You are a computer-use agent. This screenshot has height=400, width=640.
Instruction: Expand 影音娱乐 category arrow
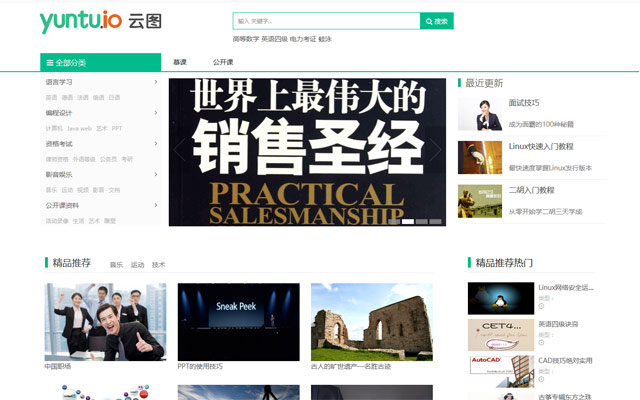[156, 174]
